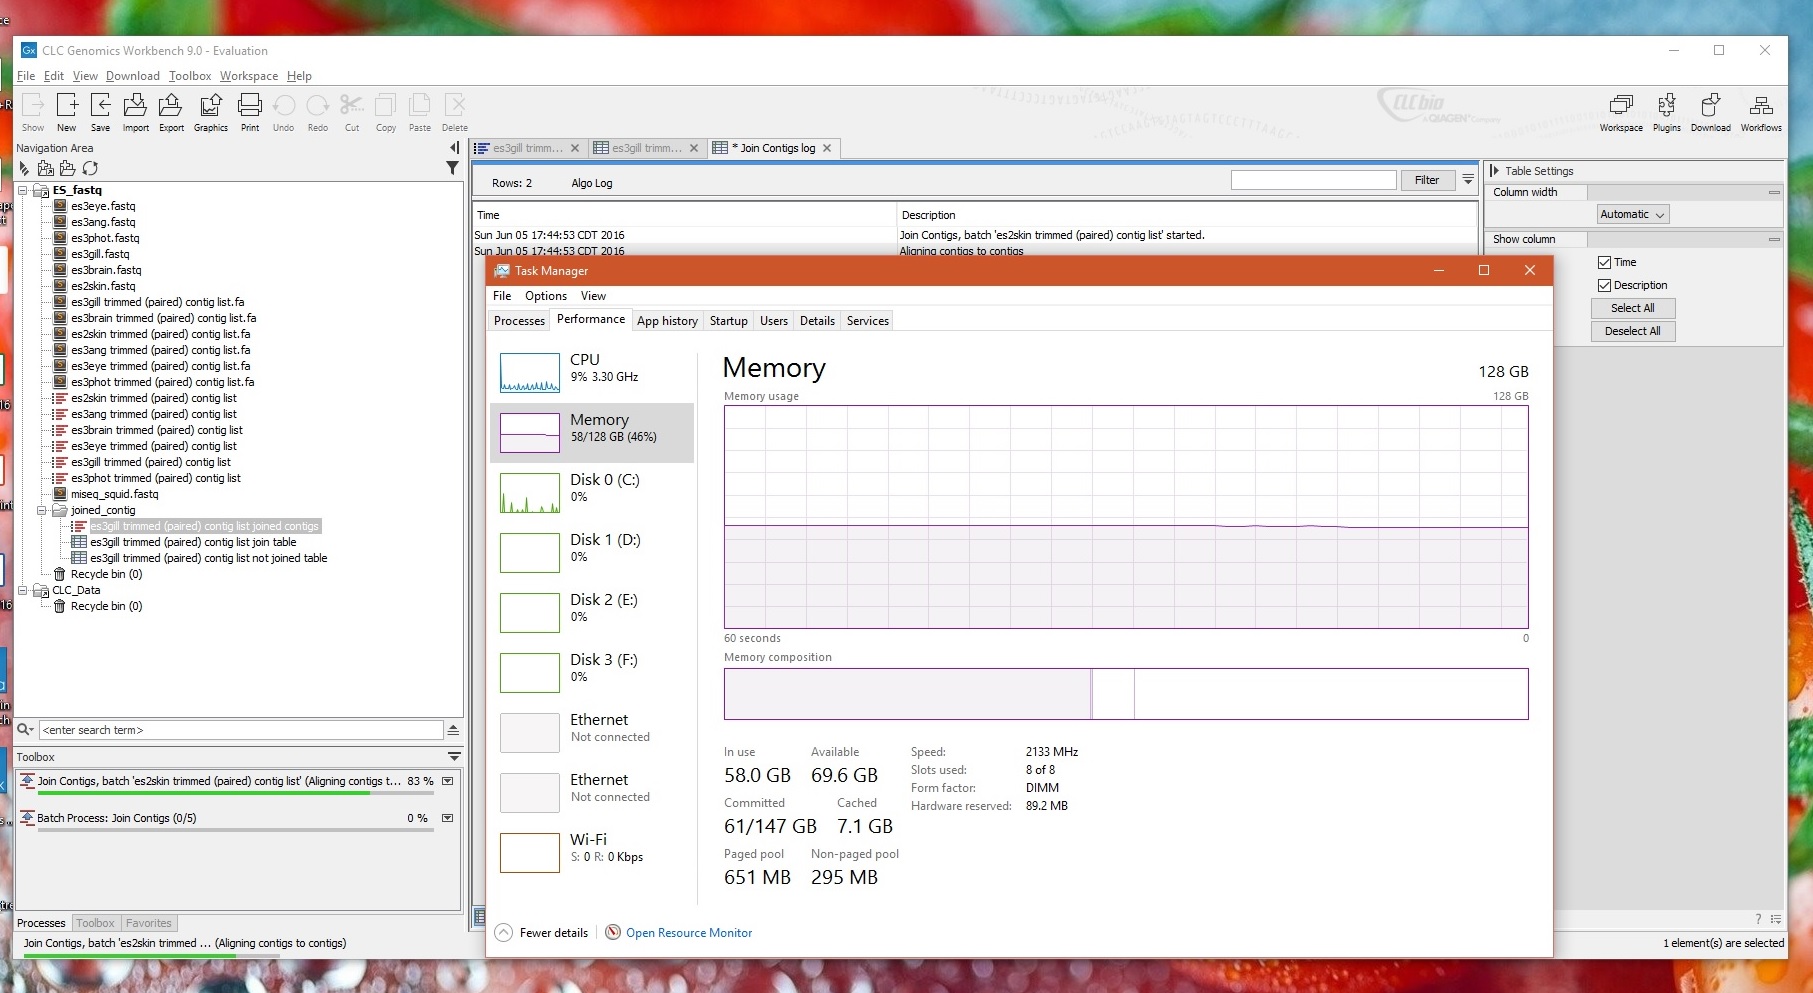This screenshot has height=993, width=1813.
Task: Click the Undo toolbar icon
Action: tap(284, 111)
